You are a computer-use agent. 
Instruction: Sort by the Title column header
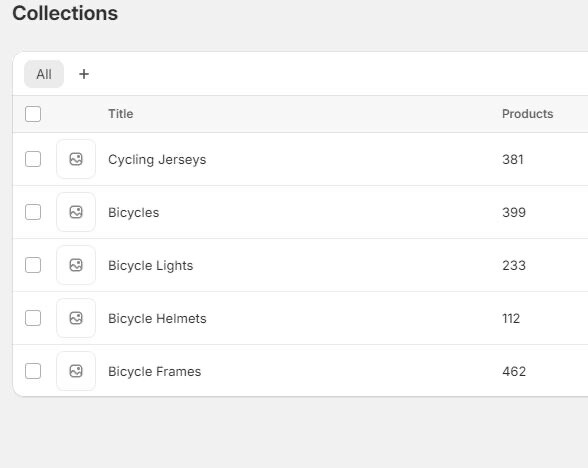point(121,114)
